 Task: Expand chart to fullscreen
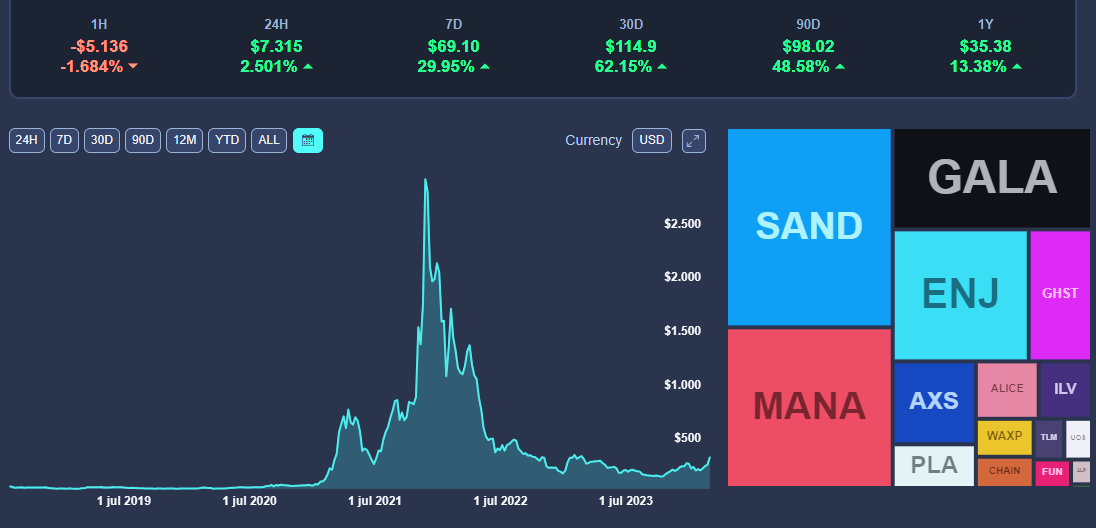(693, 141)
